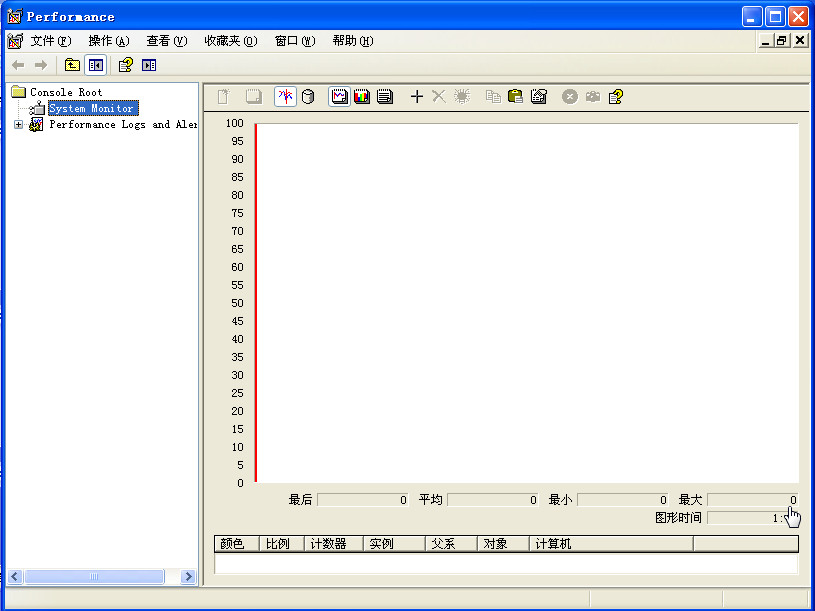
Task: Select System Monitor tree node
Action: coord(93,108)
